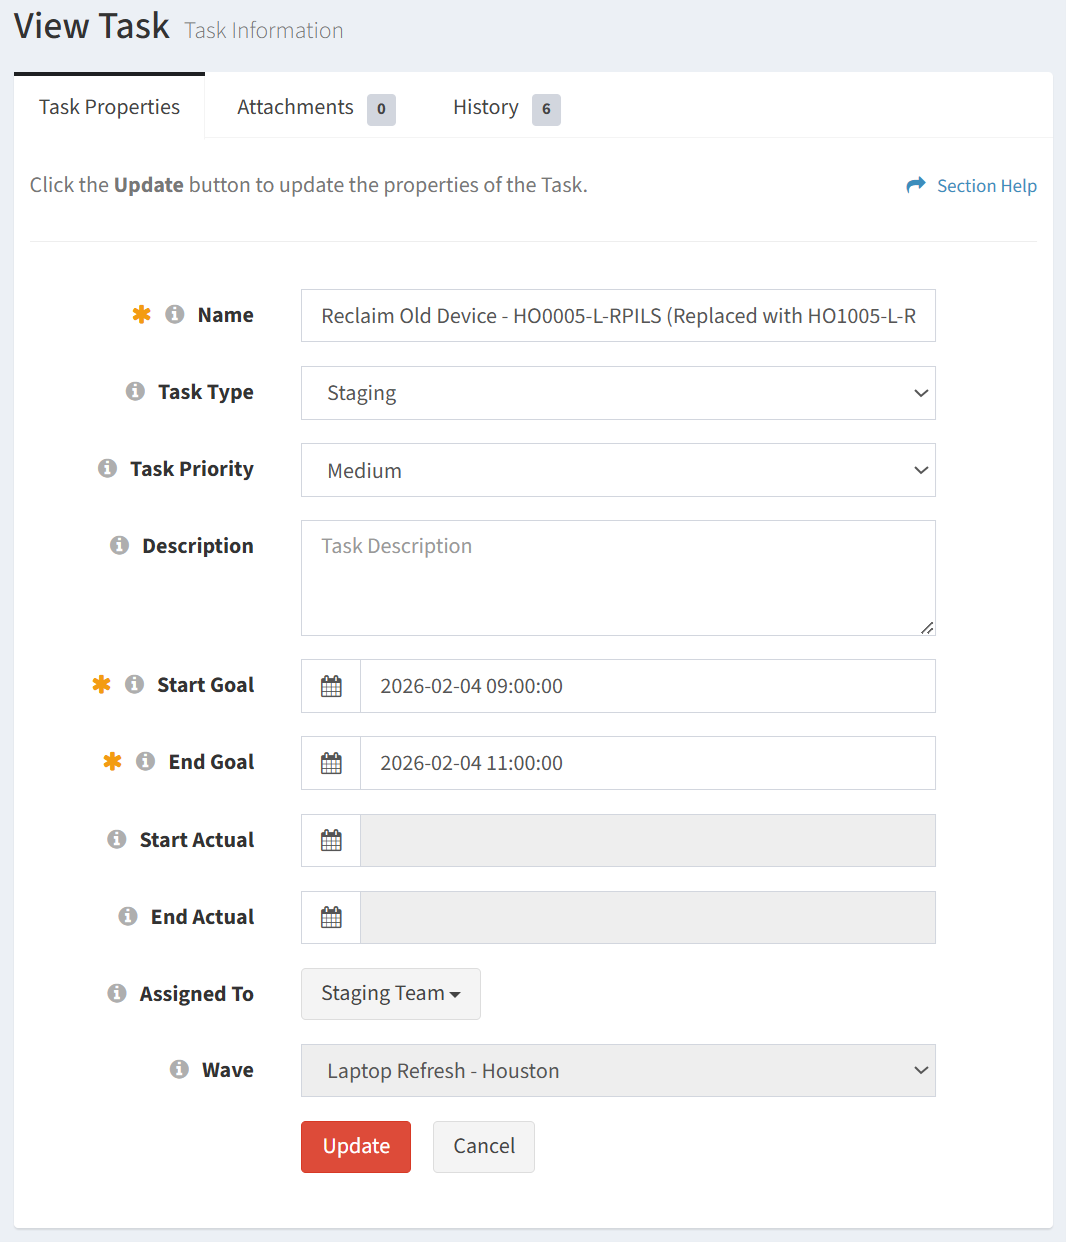Expand the Wave dropdown for Laptop Refresh - Houston
Viewport: 1066px width, 1242px height.
617,1071
